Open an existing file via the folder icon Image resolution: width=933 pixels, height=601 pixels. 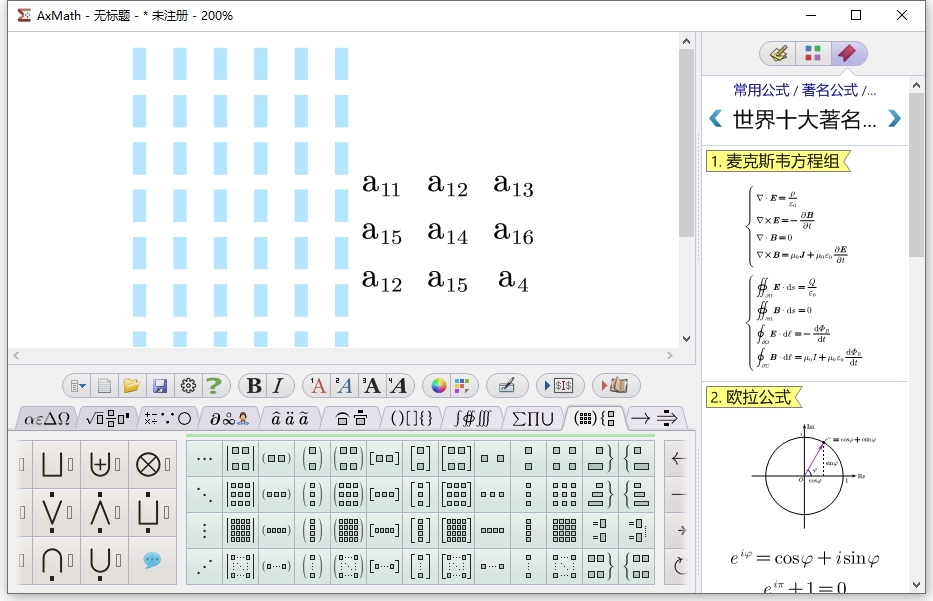click(x=134, y=385)
